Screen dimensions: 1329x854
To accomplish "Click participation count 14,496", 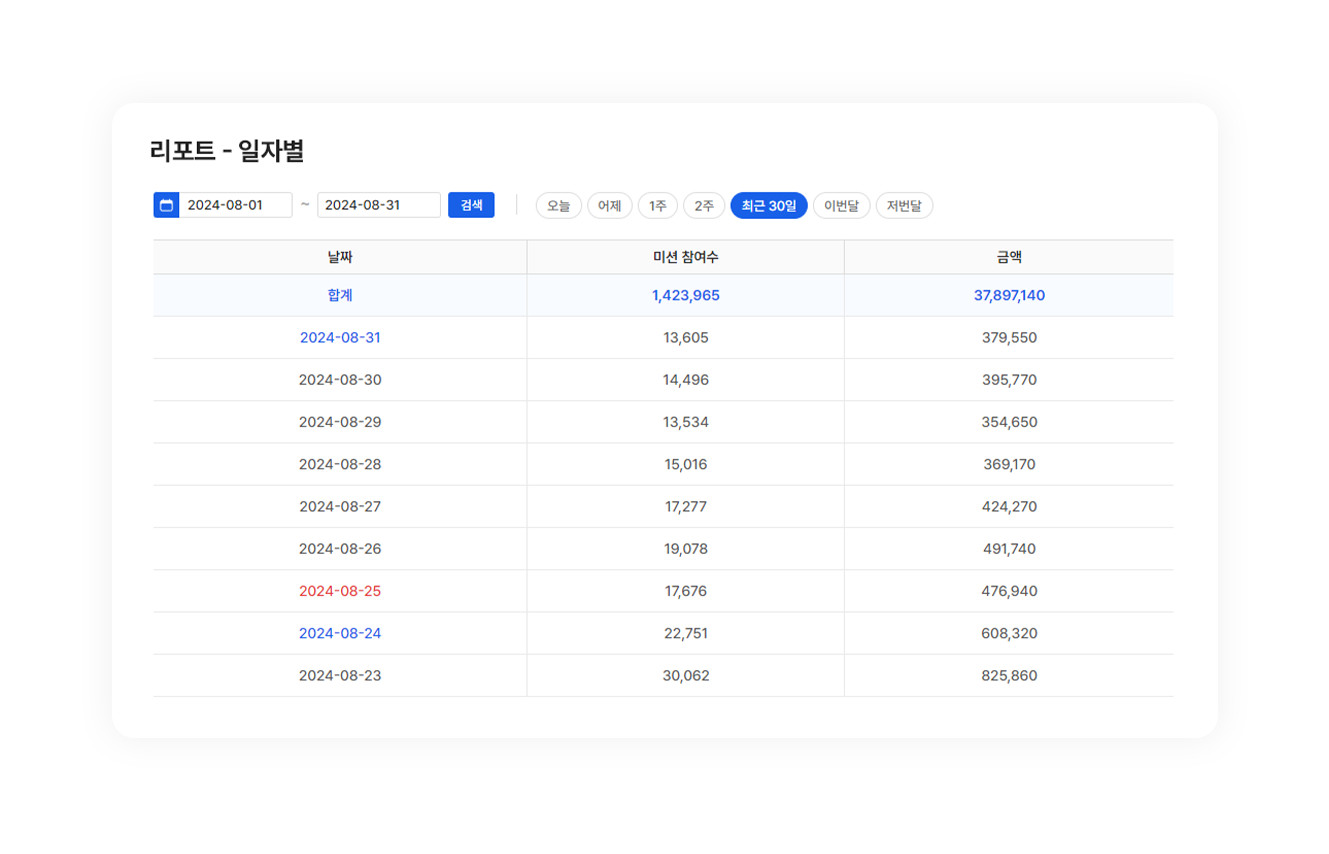I will (x=686, y=380).
